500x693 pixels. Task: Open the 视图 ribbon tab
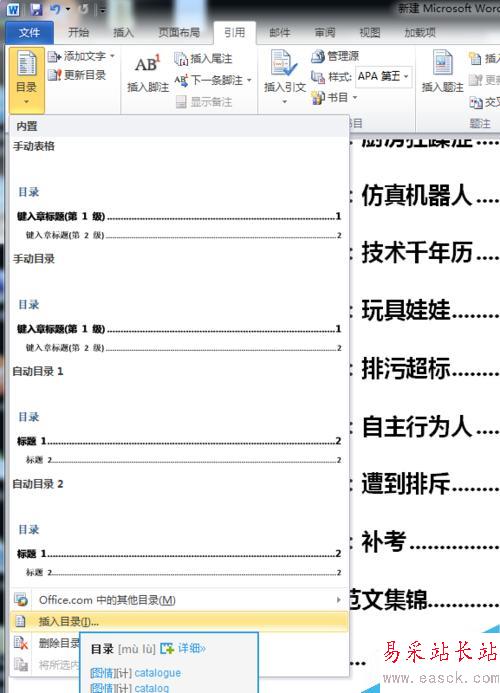(x=370, y=32)
